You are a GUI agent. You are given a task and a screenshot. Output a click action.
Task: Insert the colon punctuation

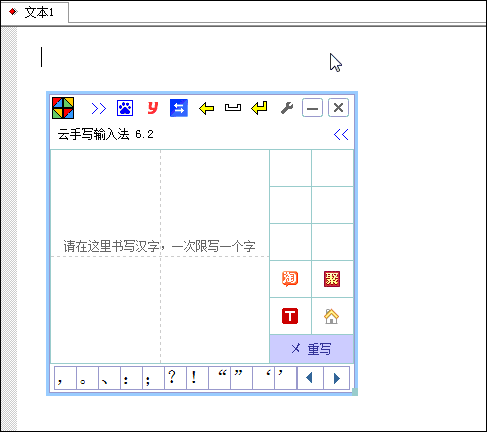(131, 378)
